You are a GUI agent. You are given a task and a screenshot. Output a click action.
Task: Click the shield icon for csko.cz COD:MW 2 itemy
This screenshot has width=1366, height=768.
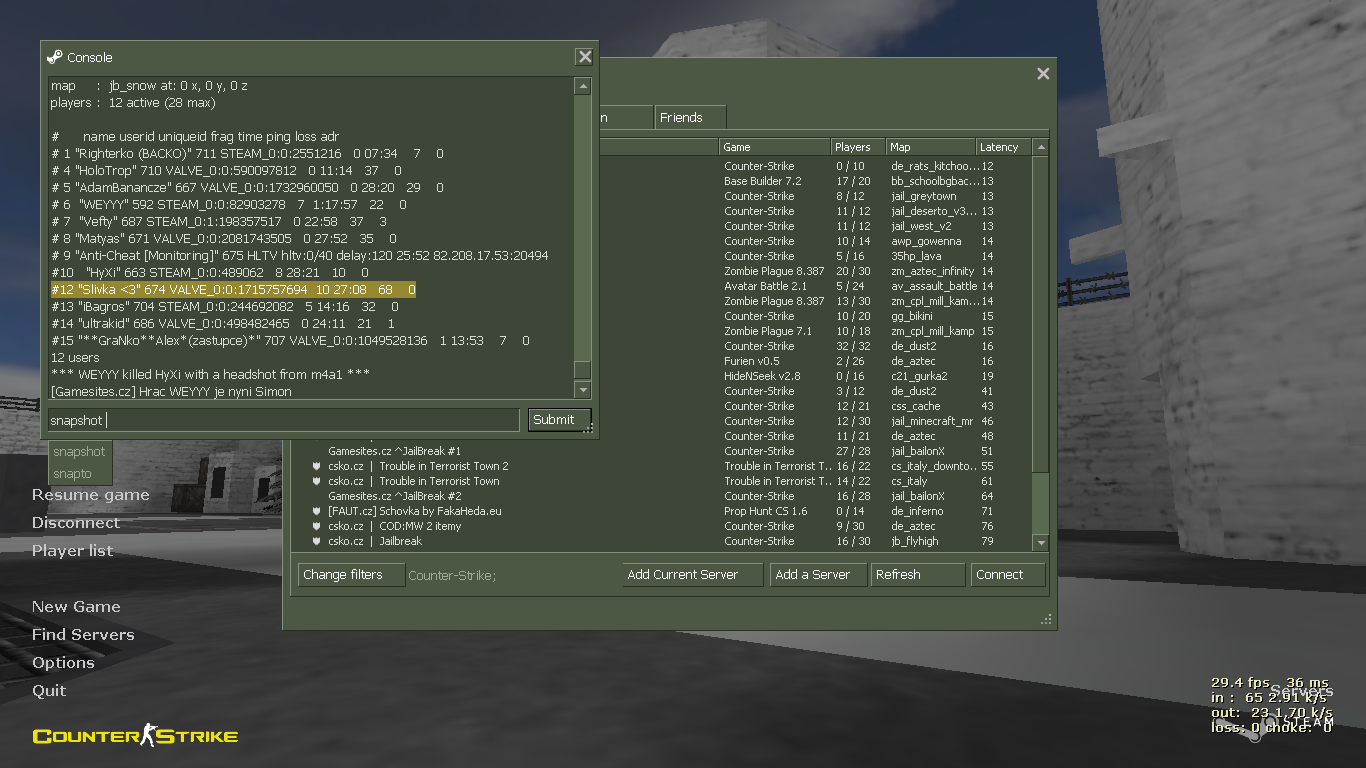(316, 526)
